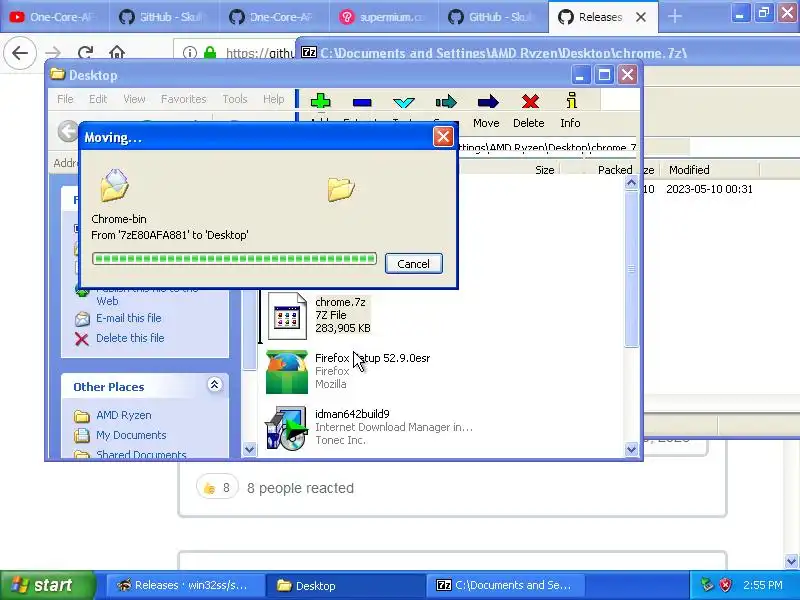Click the site info icon in address bar
Viewport: 800px width, 600px height.
(190, 53)
